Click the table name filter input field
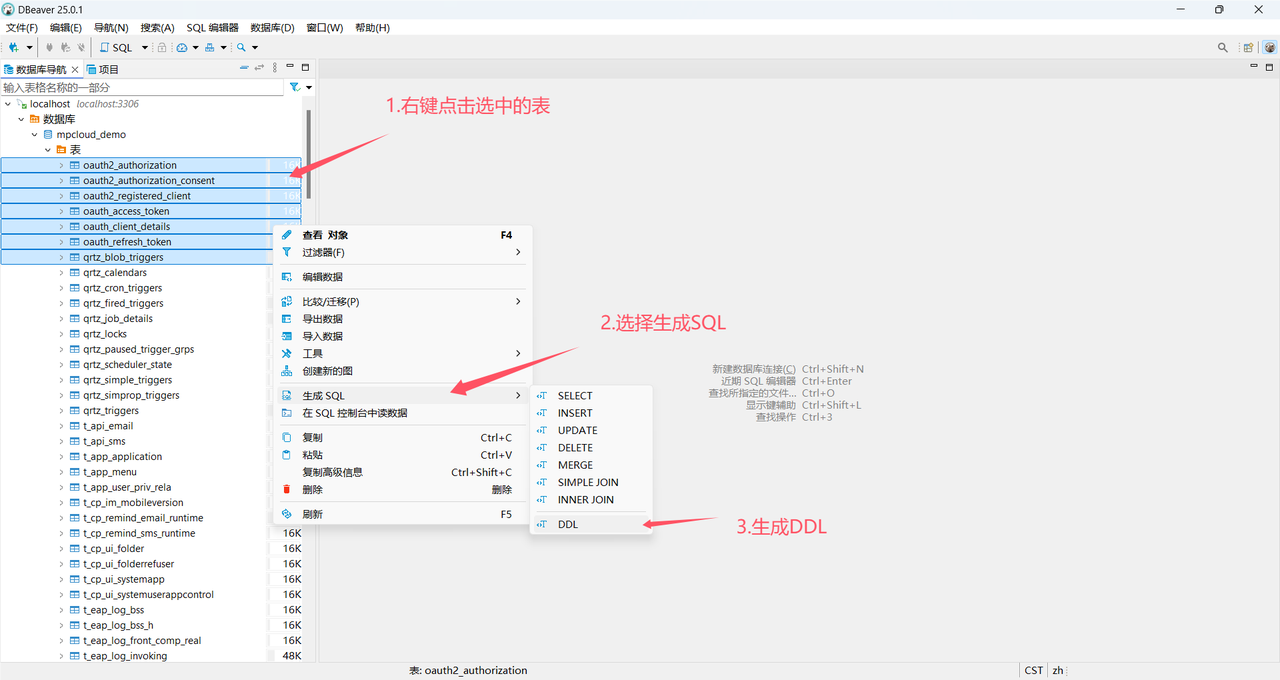The height and width of the screenshot is (680, 1280). [142, 88]
